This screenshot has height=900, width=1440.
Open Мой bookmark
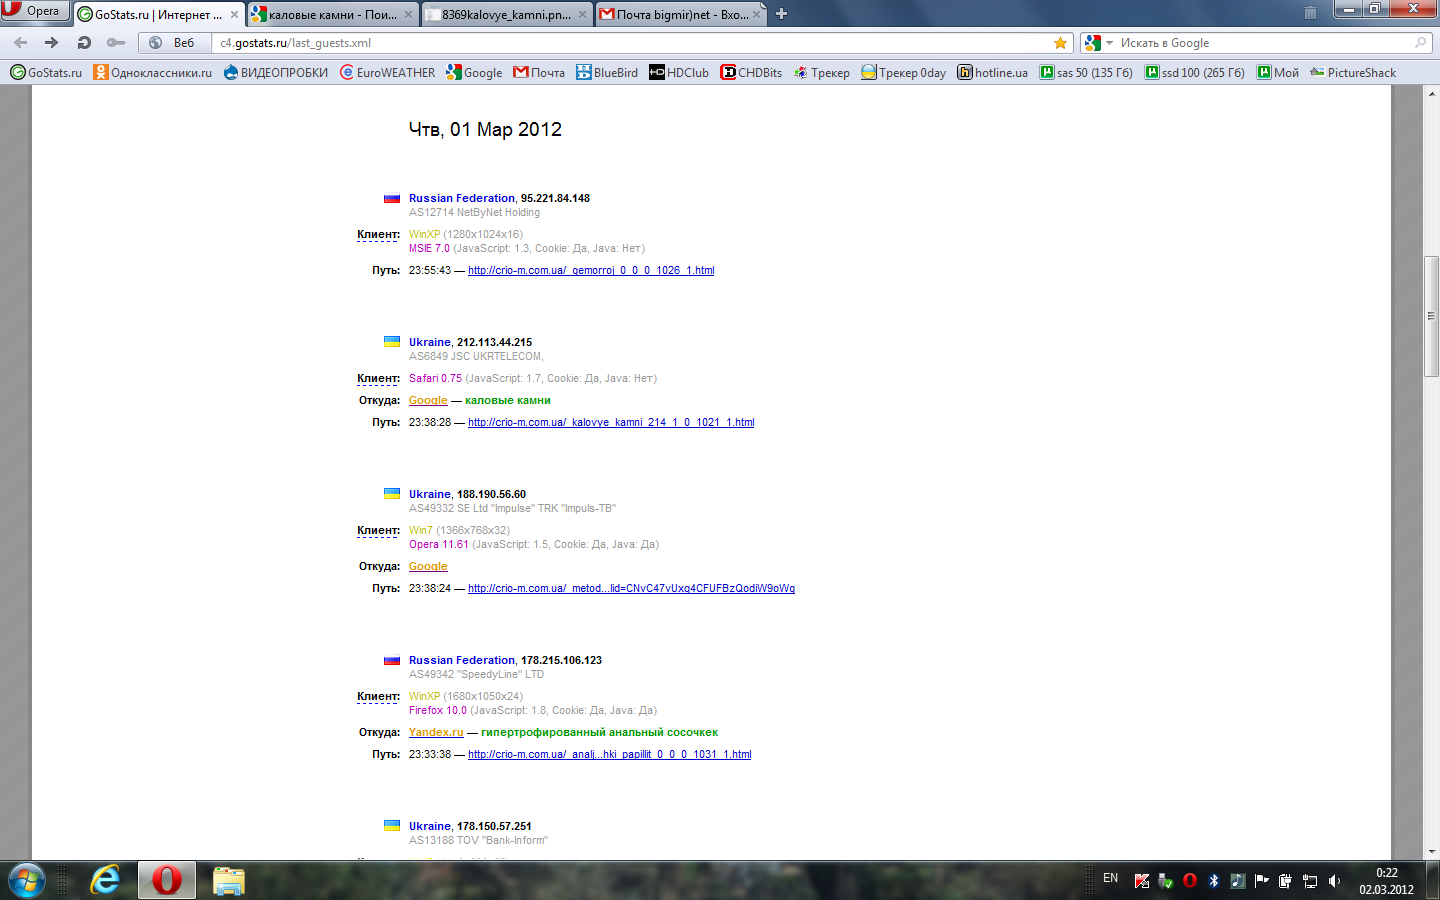(1278, 72)
